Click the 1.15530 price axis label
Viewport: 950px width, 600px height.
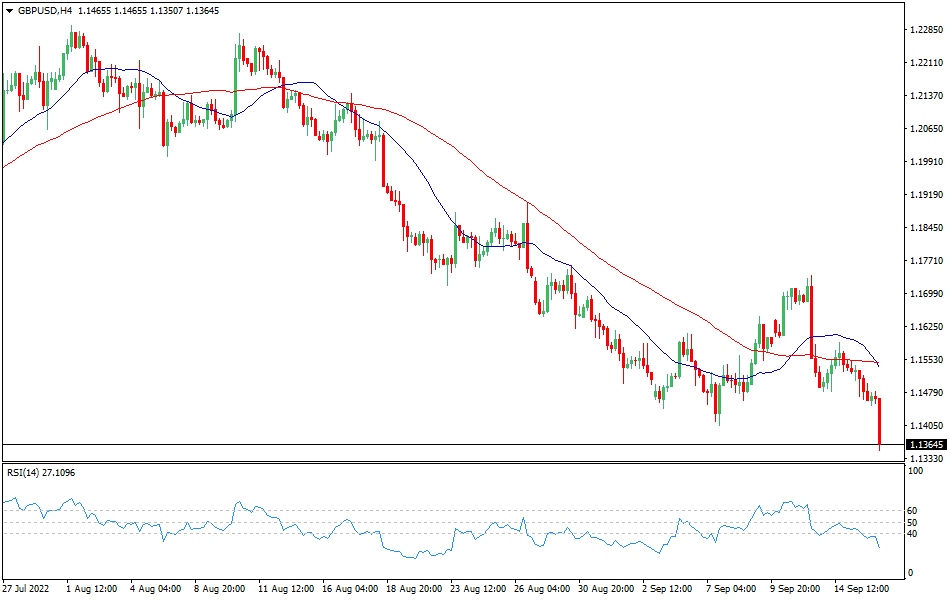click(927, 360)
